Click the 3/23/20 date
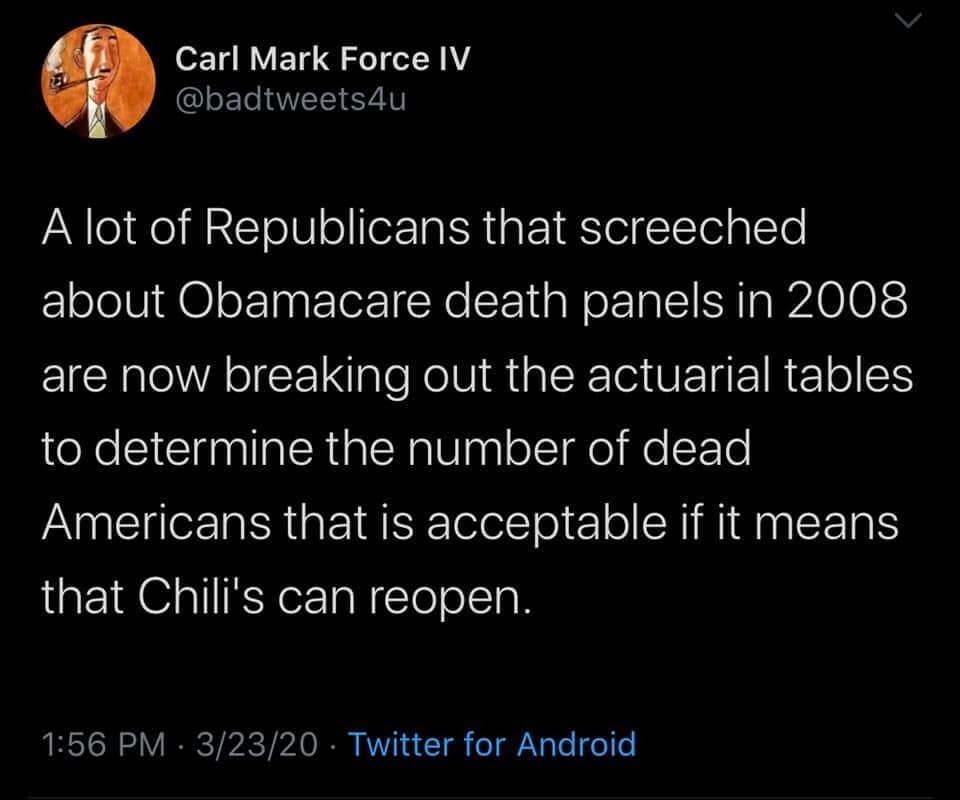Image resolution: width=960 pixels, height=800 pixels. [260, 744]
